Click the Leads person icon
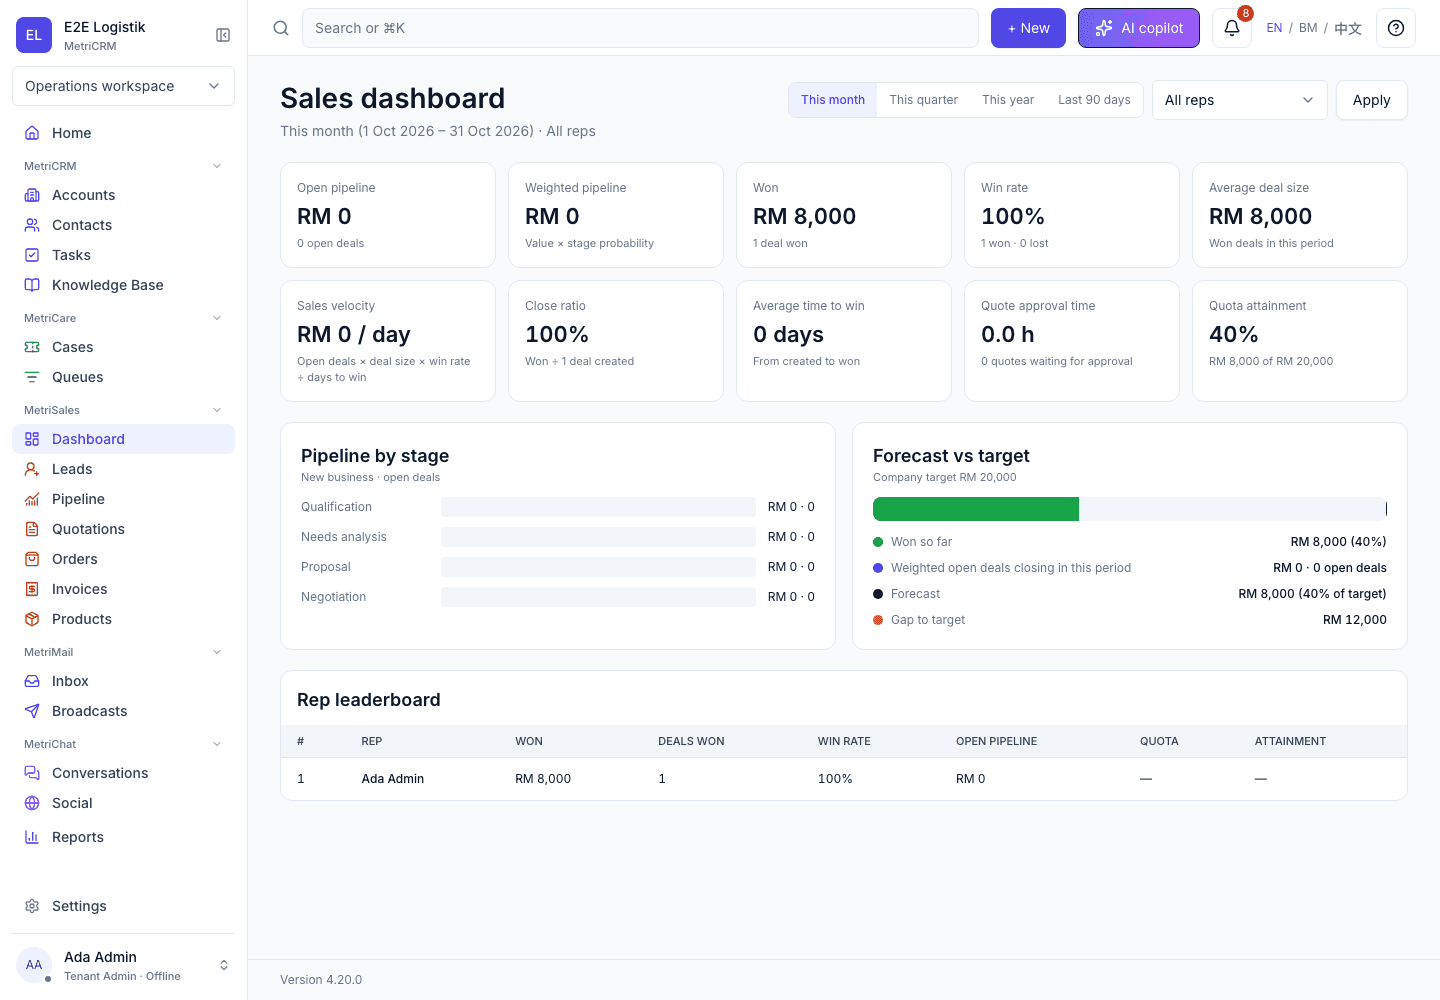Screen dimensions: 1440x1000 [x=32, y=469]
